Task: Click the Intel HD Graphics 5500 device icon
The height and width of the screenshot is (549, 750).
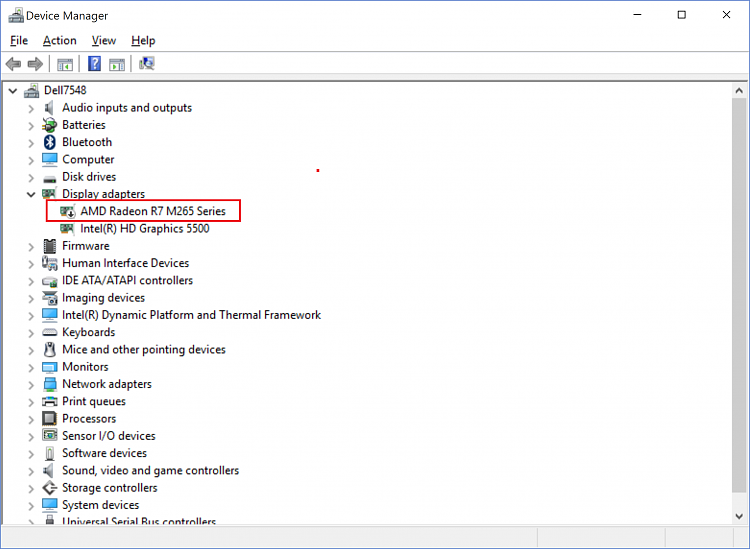Action: [x=67, y=229]
